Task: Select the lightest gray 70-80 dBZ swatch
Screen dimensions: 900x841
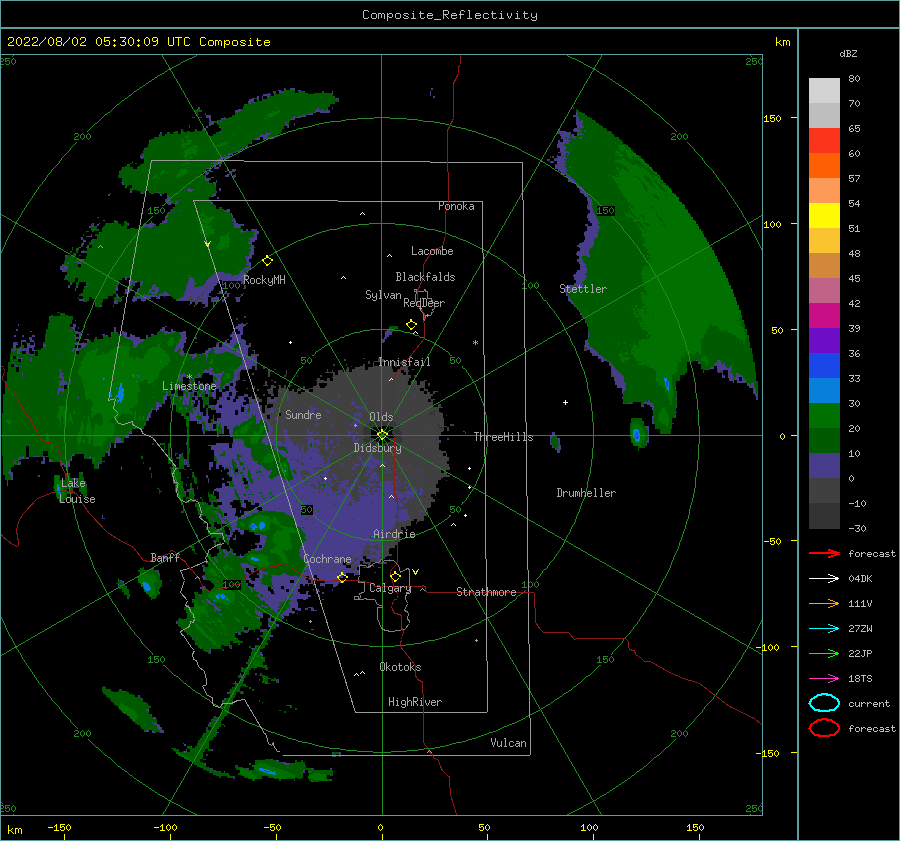Action: 824,90
